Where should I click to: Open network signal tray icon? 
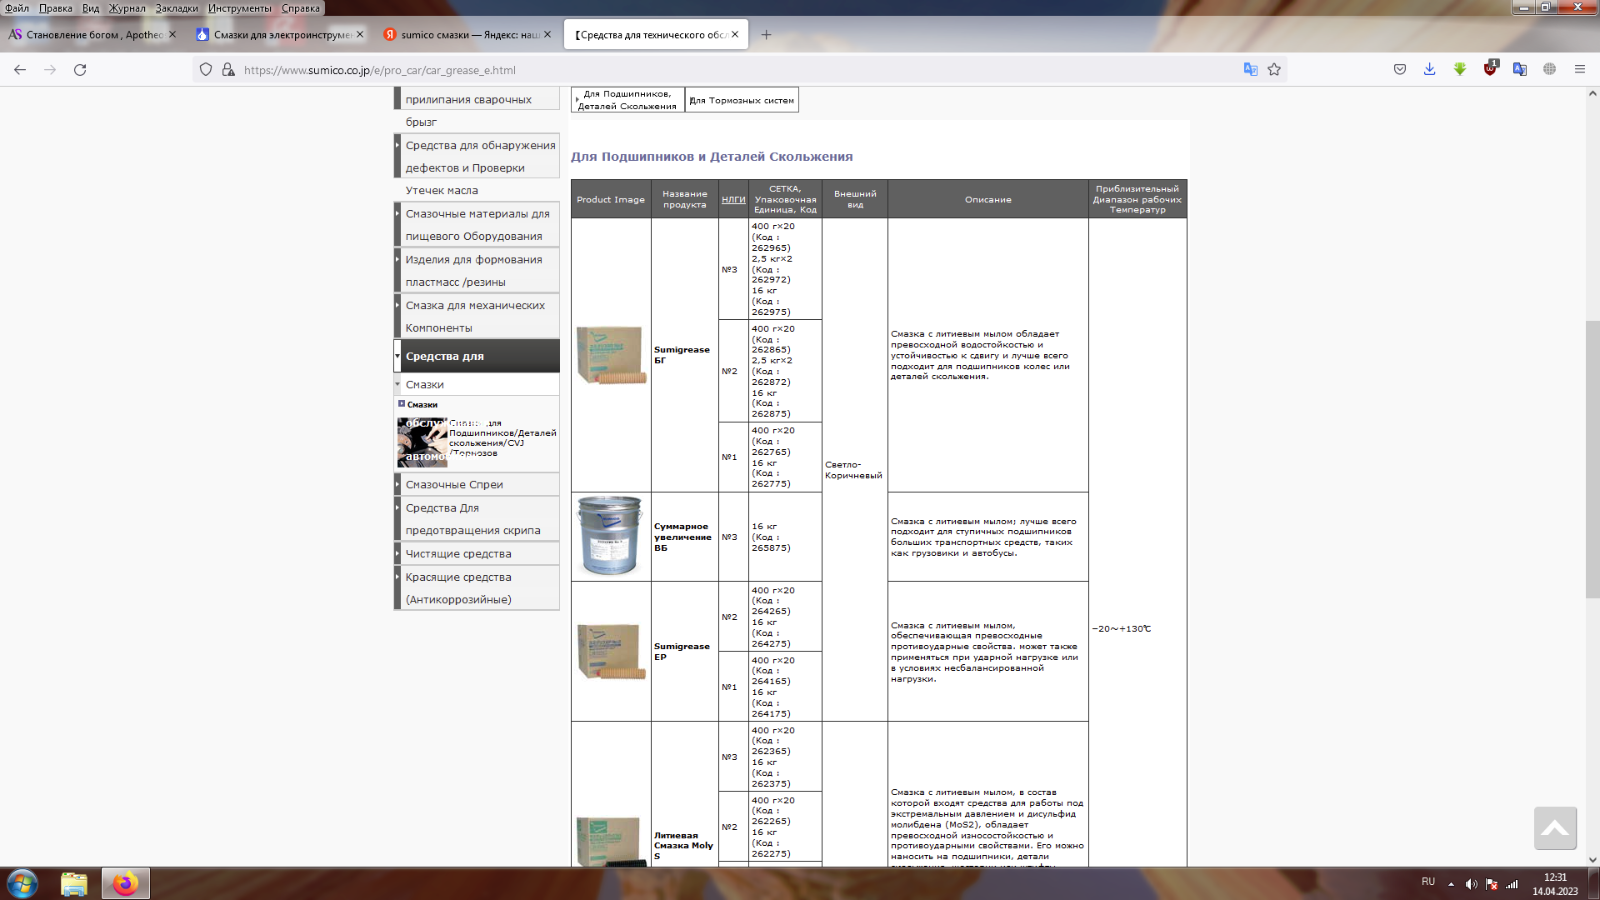pos(1512,884)
